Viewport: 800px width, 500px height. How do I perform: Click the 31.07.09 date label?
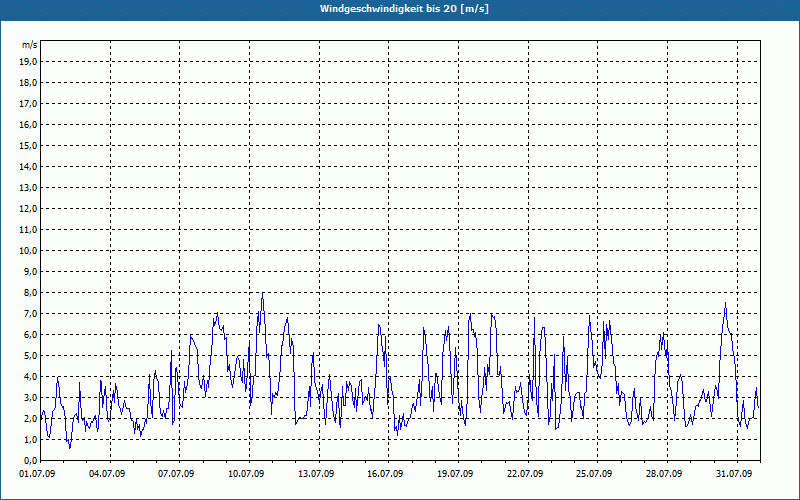[734, 474]
